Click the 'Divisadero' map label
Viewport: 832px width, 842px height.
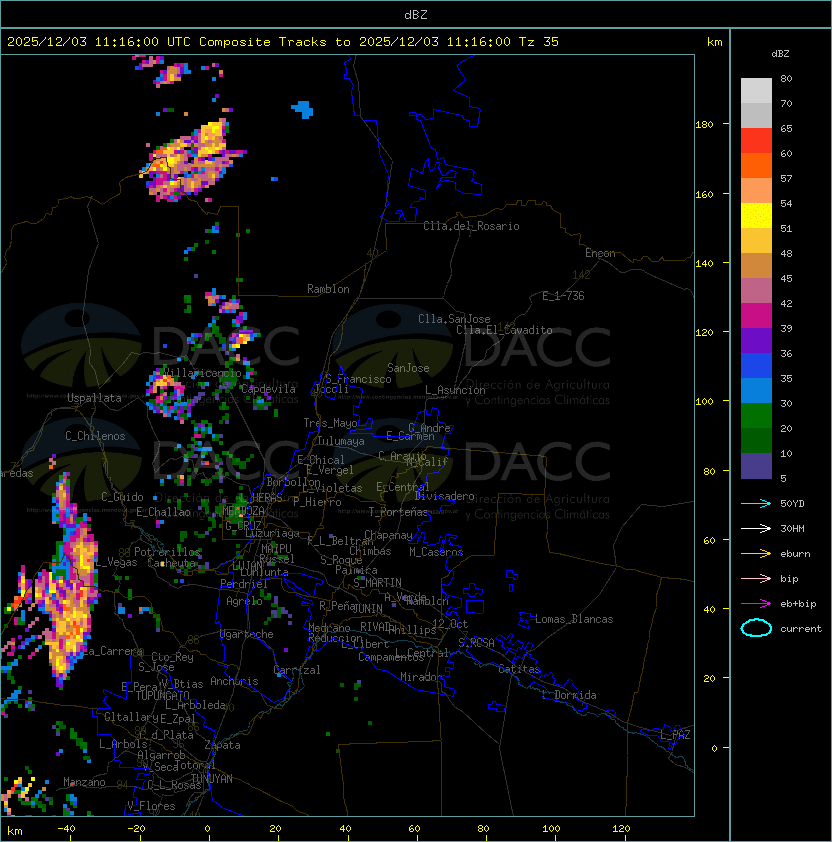click(445, 496)
